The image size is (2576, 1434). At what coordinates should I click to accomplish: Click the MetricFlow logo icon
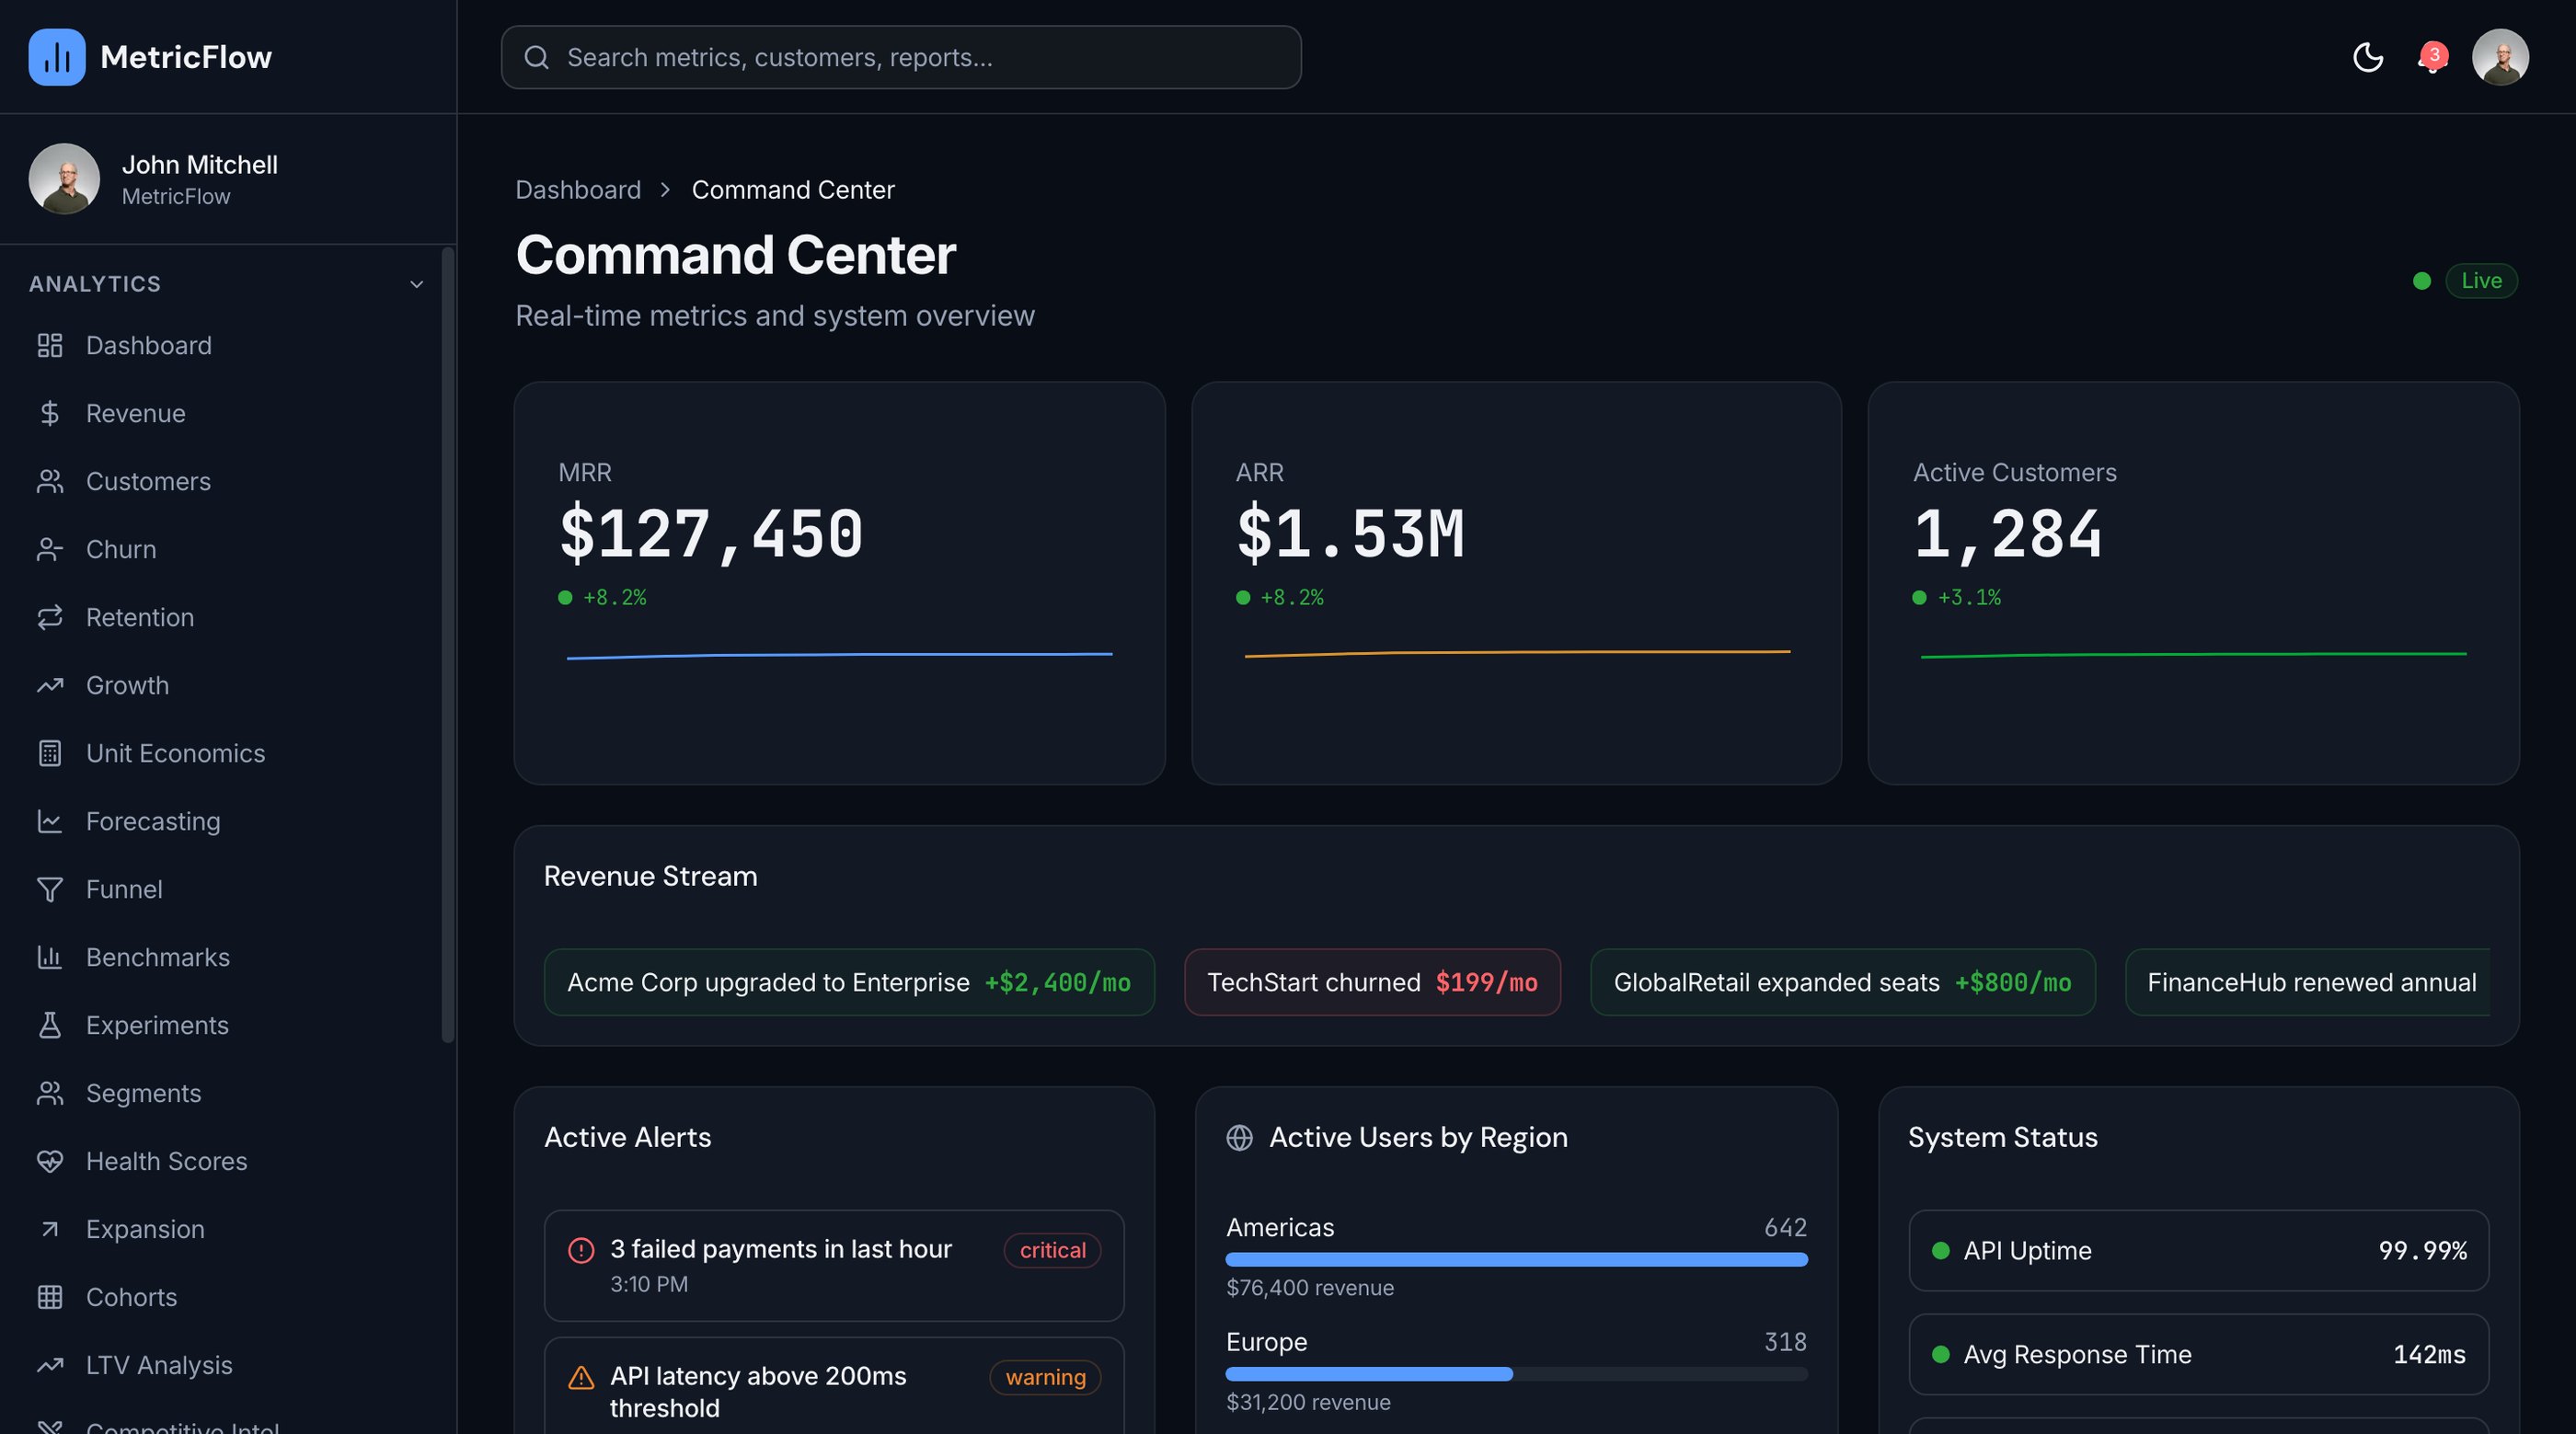click(57, 57)
